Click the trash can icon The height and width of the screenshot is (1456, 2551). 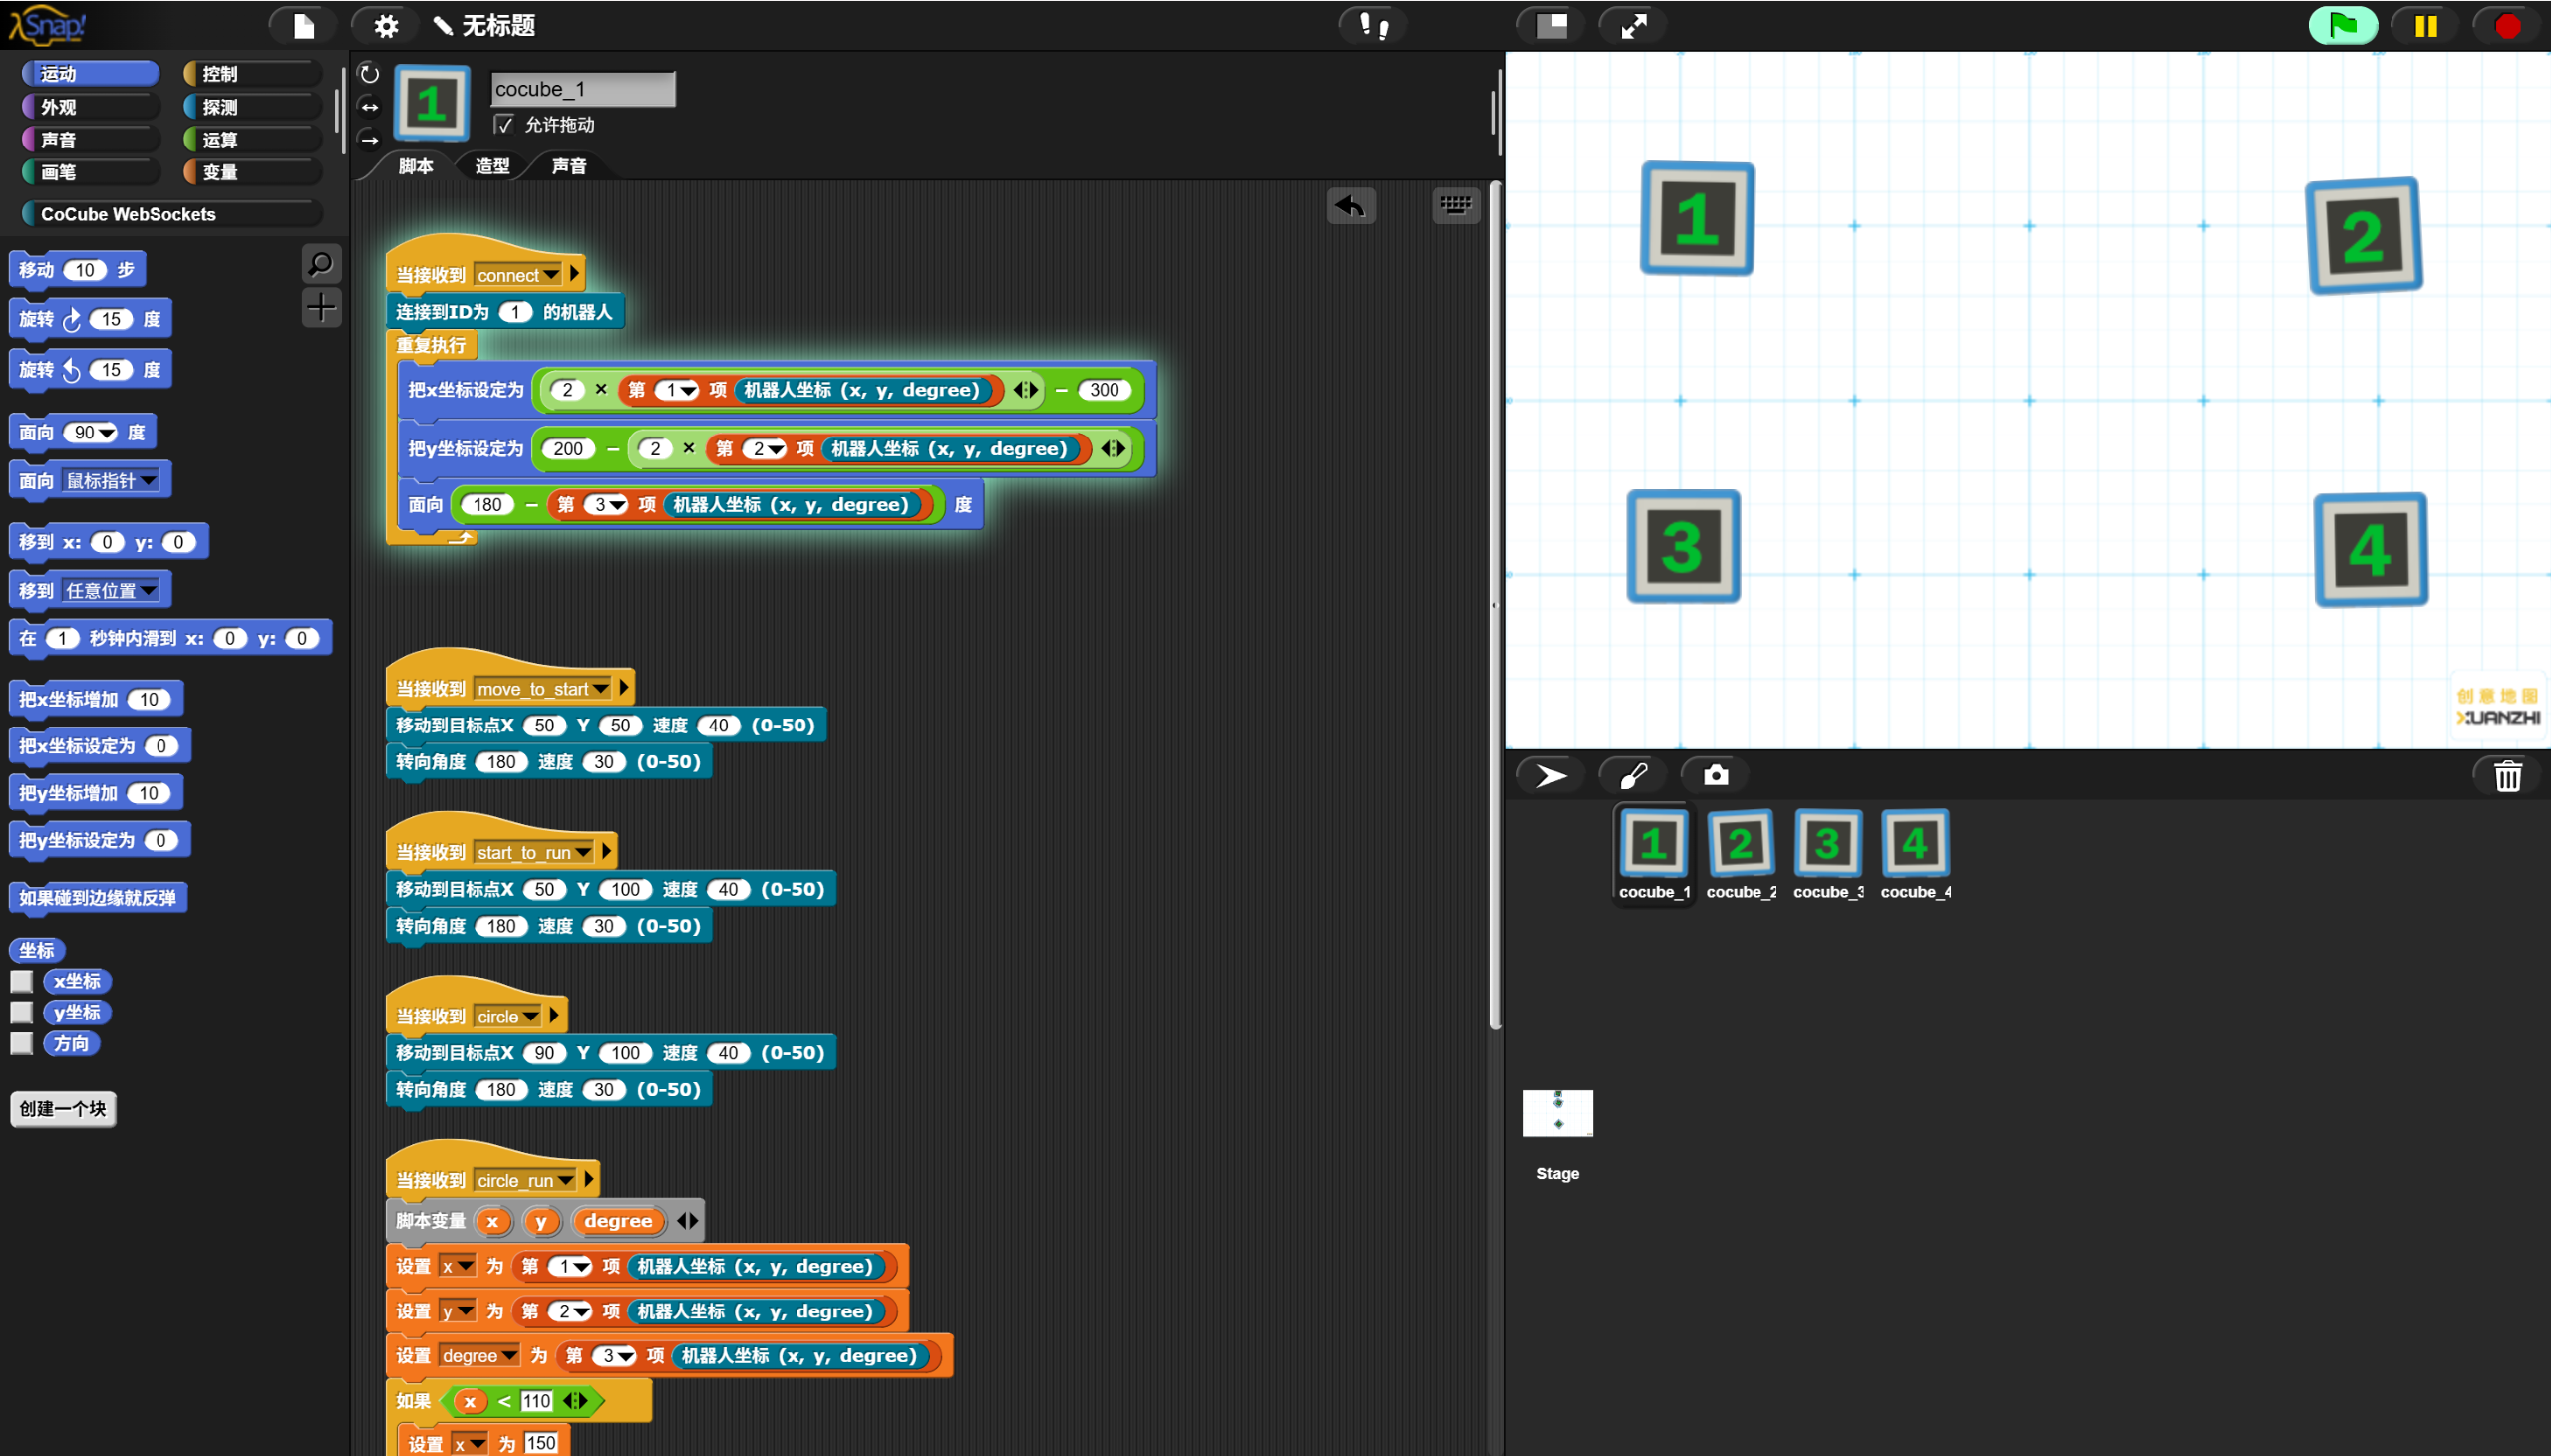click(x=2506, y=775)
